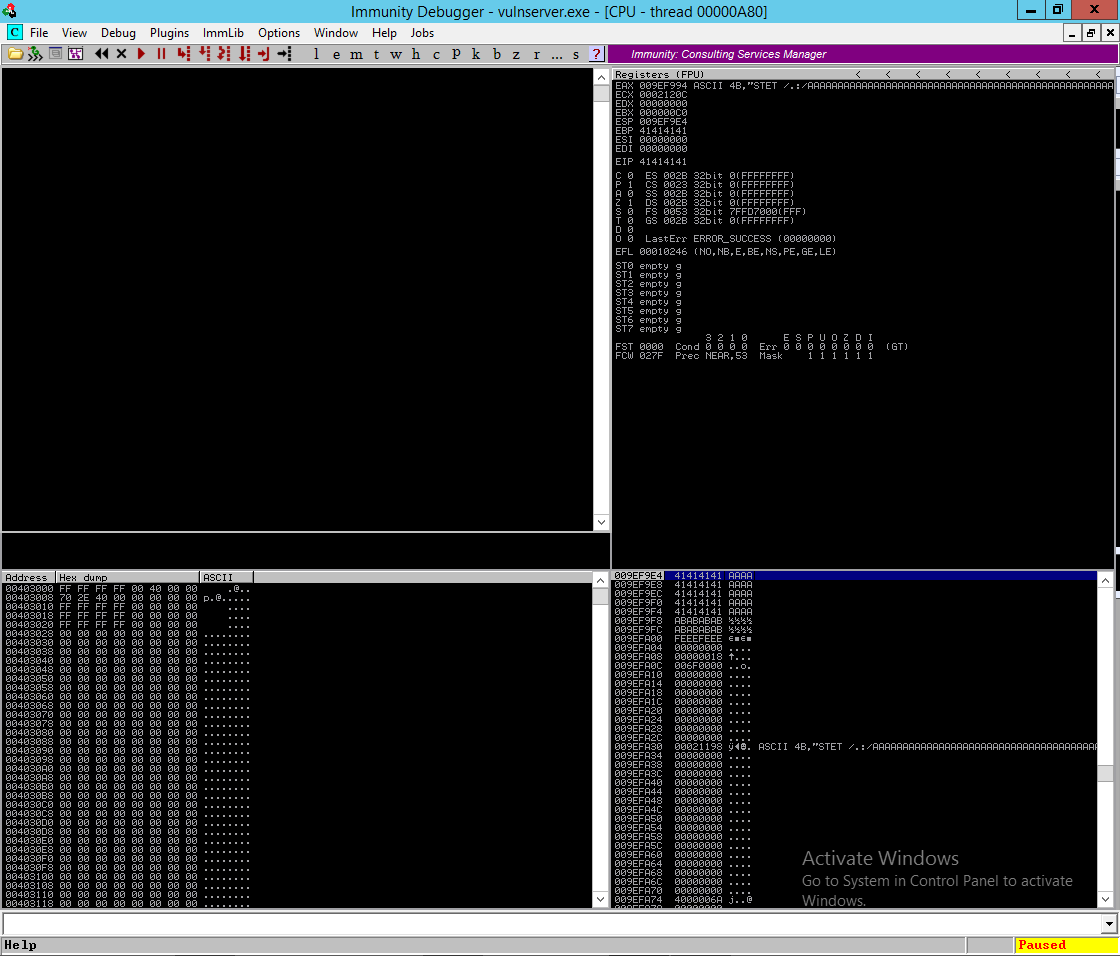Open the File menu
The image size is (1120, 956).
point(39,33)
